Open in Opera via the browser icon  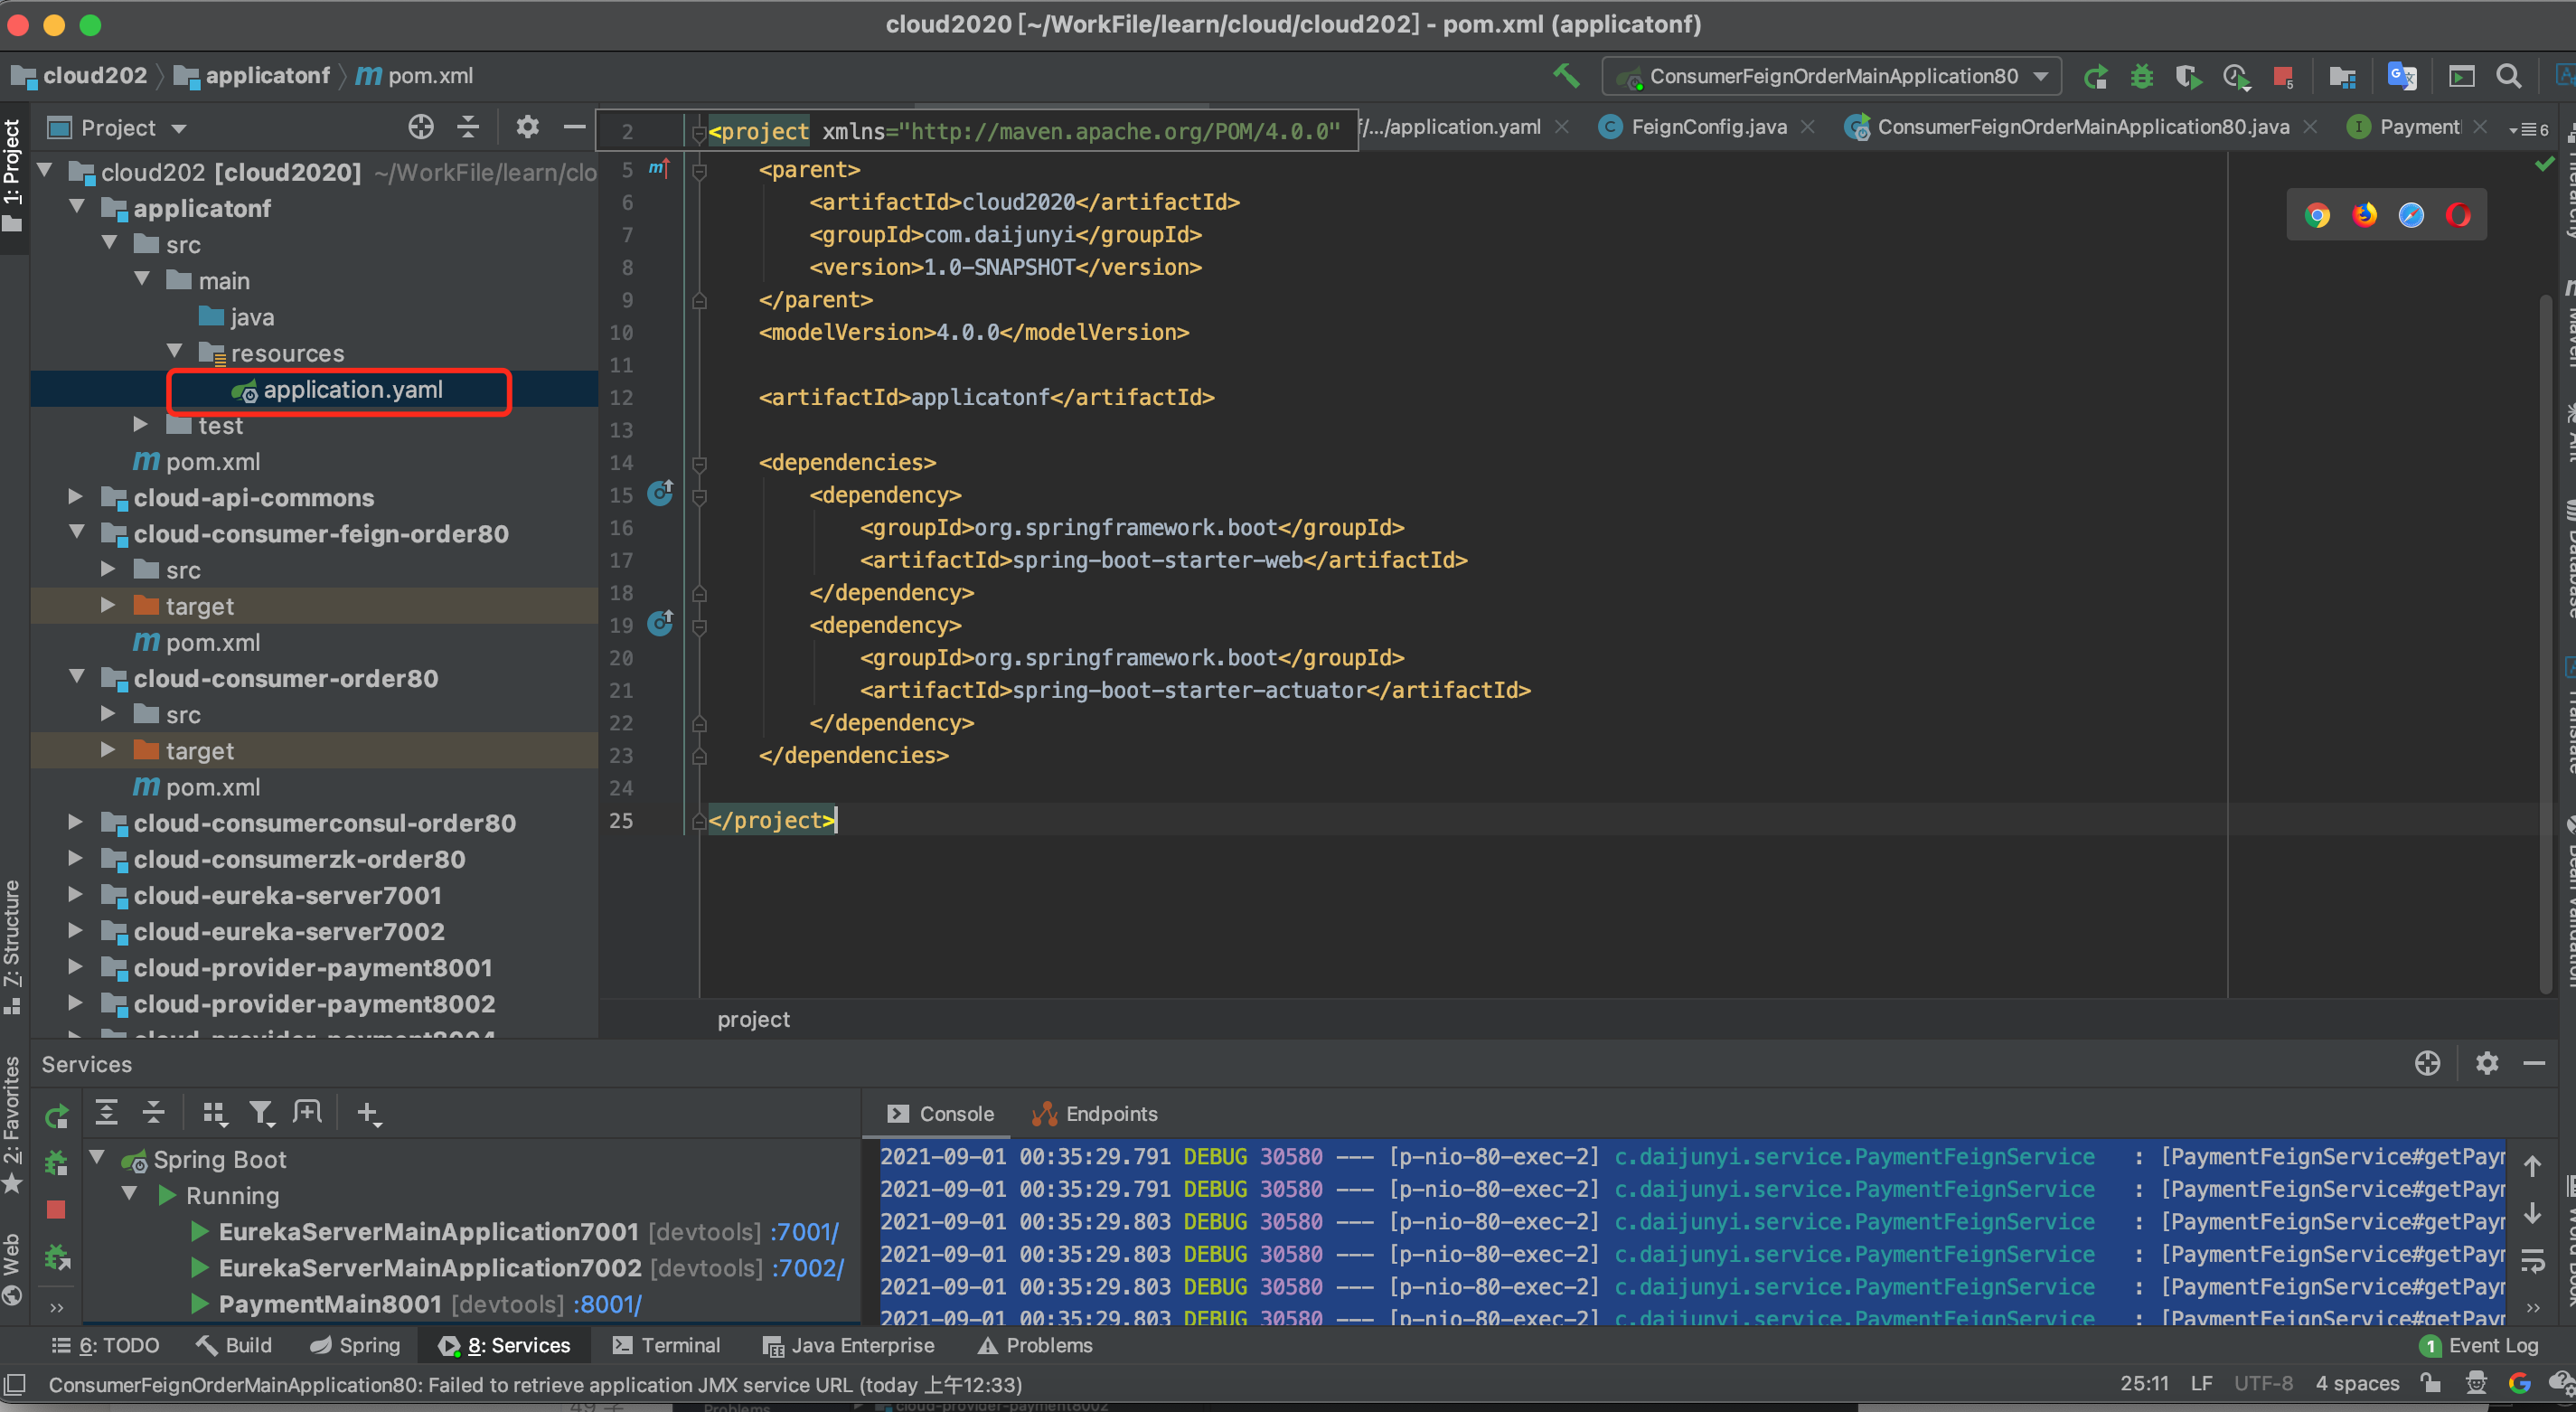(2458, 215)
